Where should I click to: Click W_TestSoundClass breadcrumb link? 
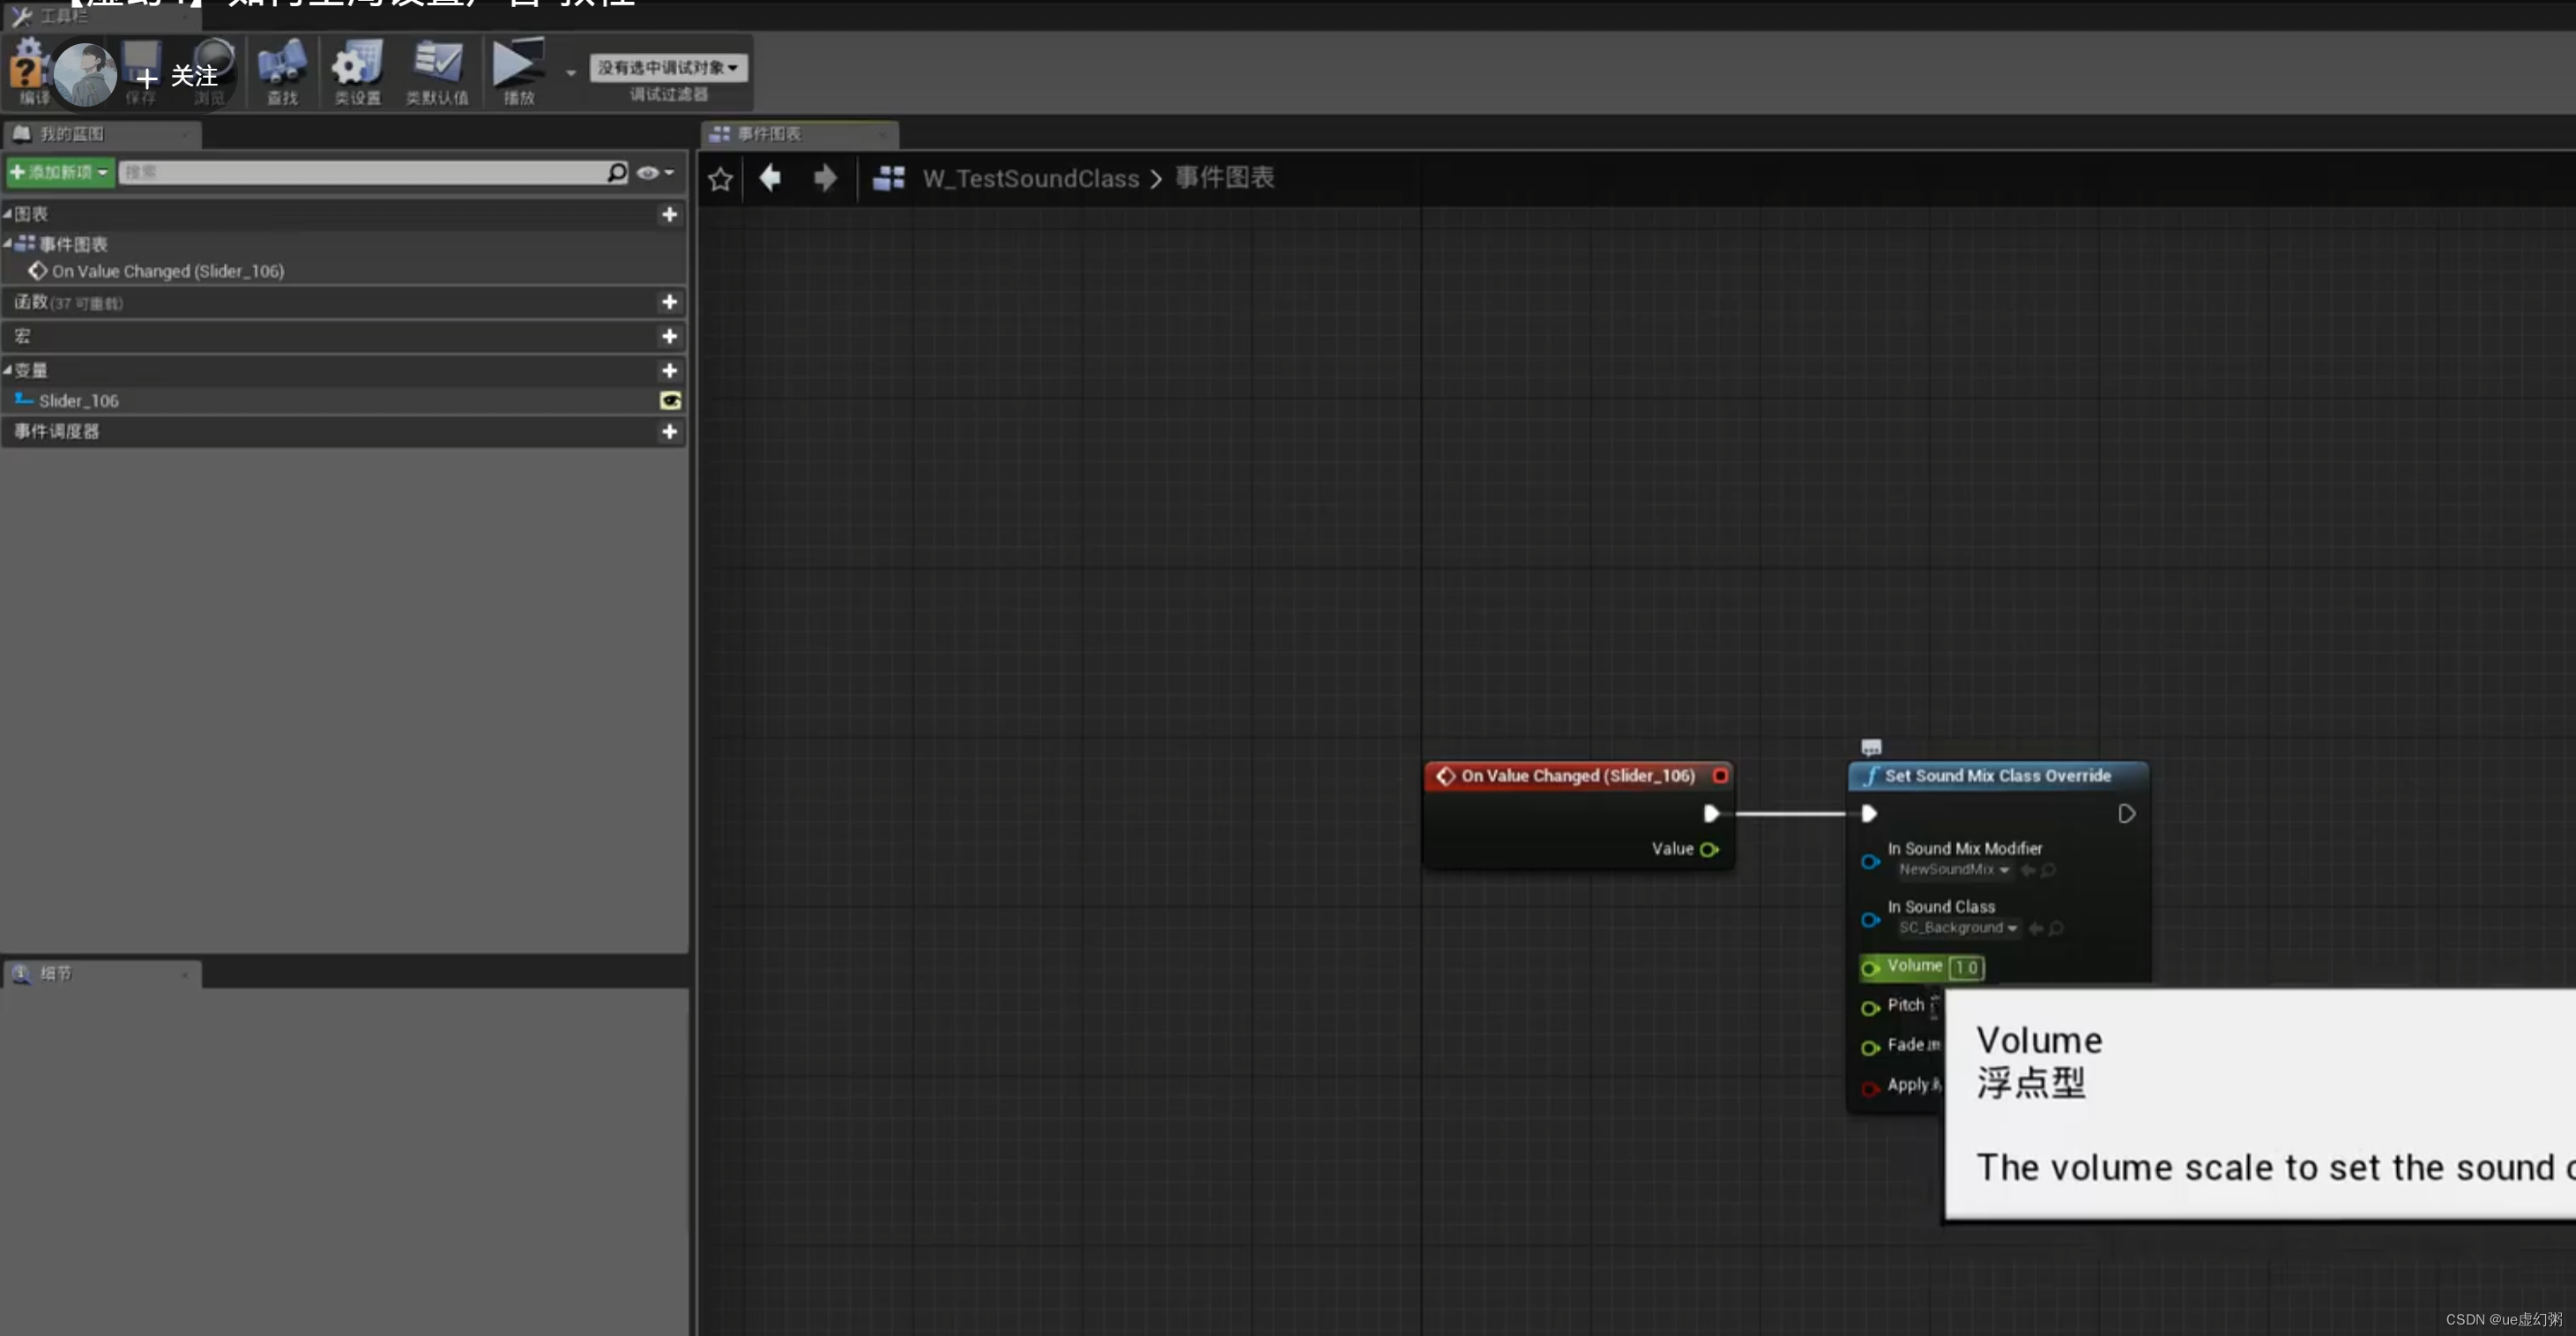coord(1030,178)
